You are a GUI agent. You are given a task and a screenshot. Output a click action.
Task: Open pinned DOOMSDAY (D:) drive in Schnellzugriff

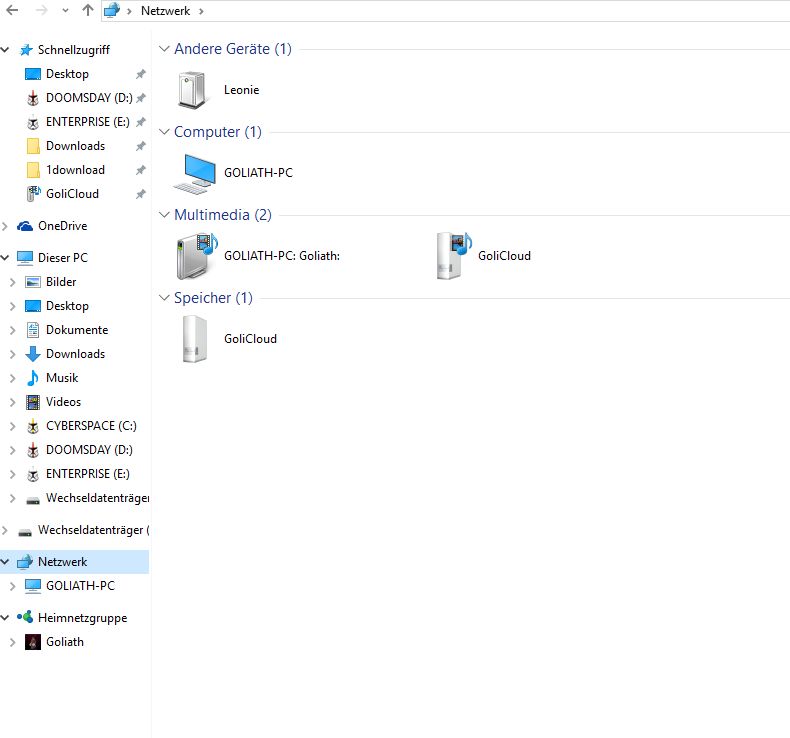89,98
